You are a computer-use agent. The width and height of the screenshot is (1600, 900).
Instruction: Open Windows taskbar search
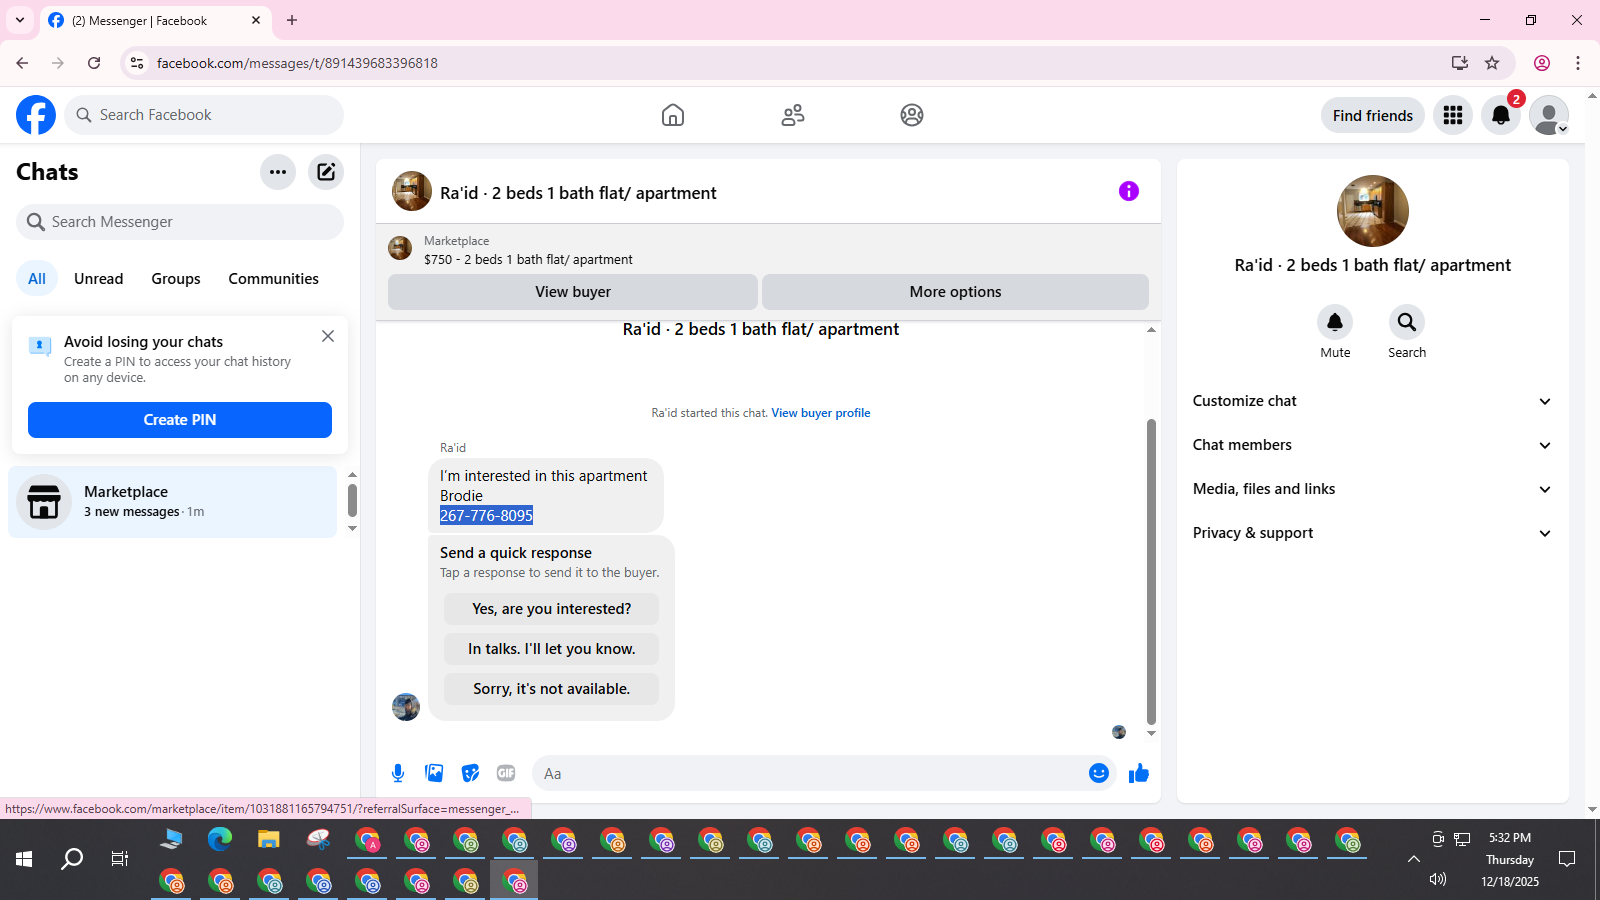(x=72, y=859)
